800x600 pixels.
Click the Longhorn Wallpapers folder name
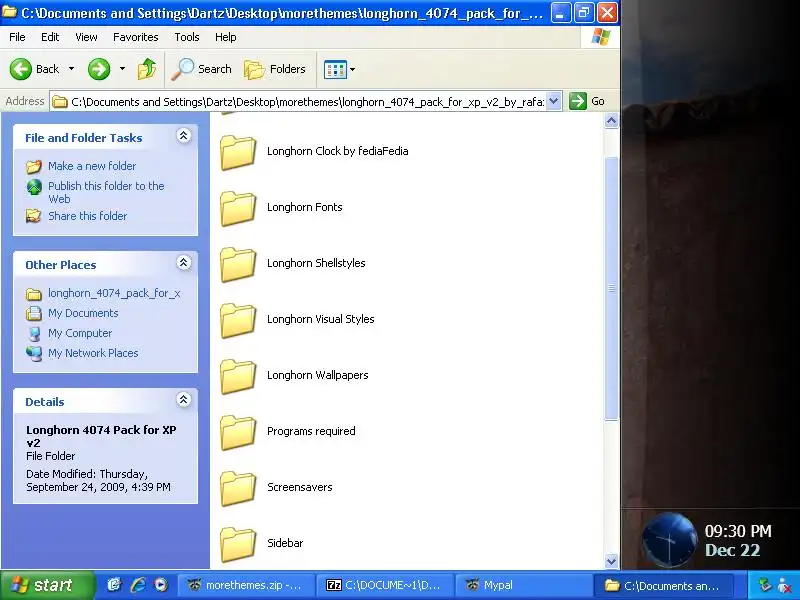[x=318, y=375]
